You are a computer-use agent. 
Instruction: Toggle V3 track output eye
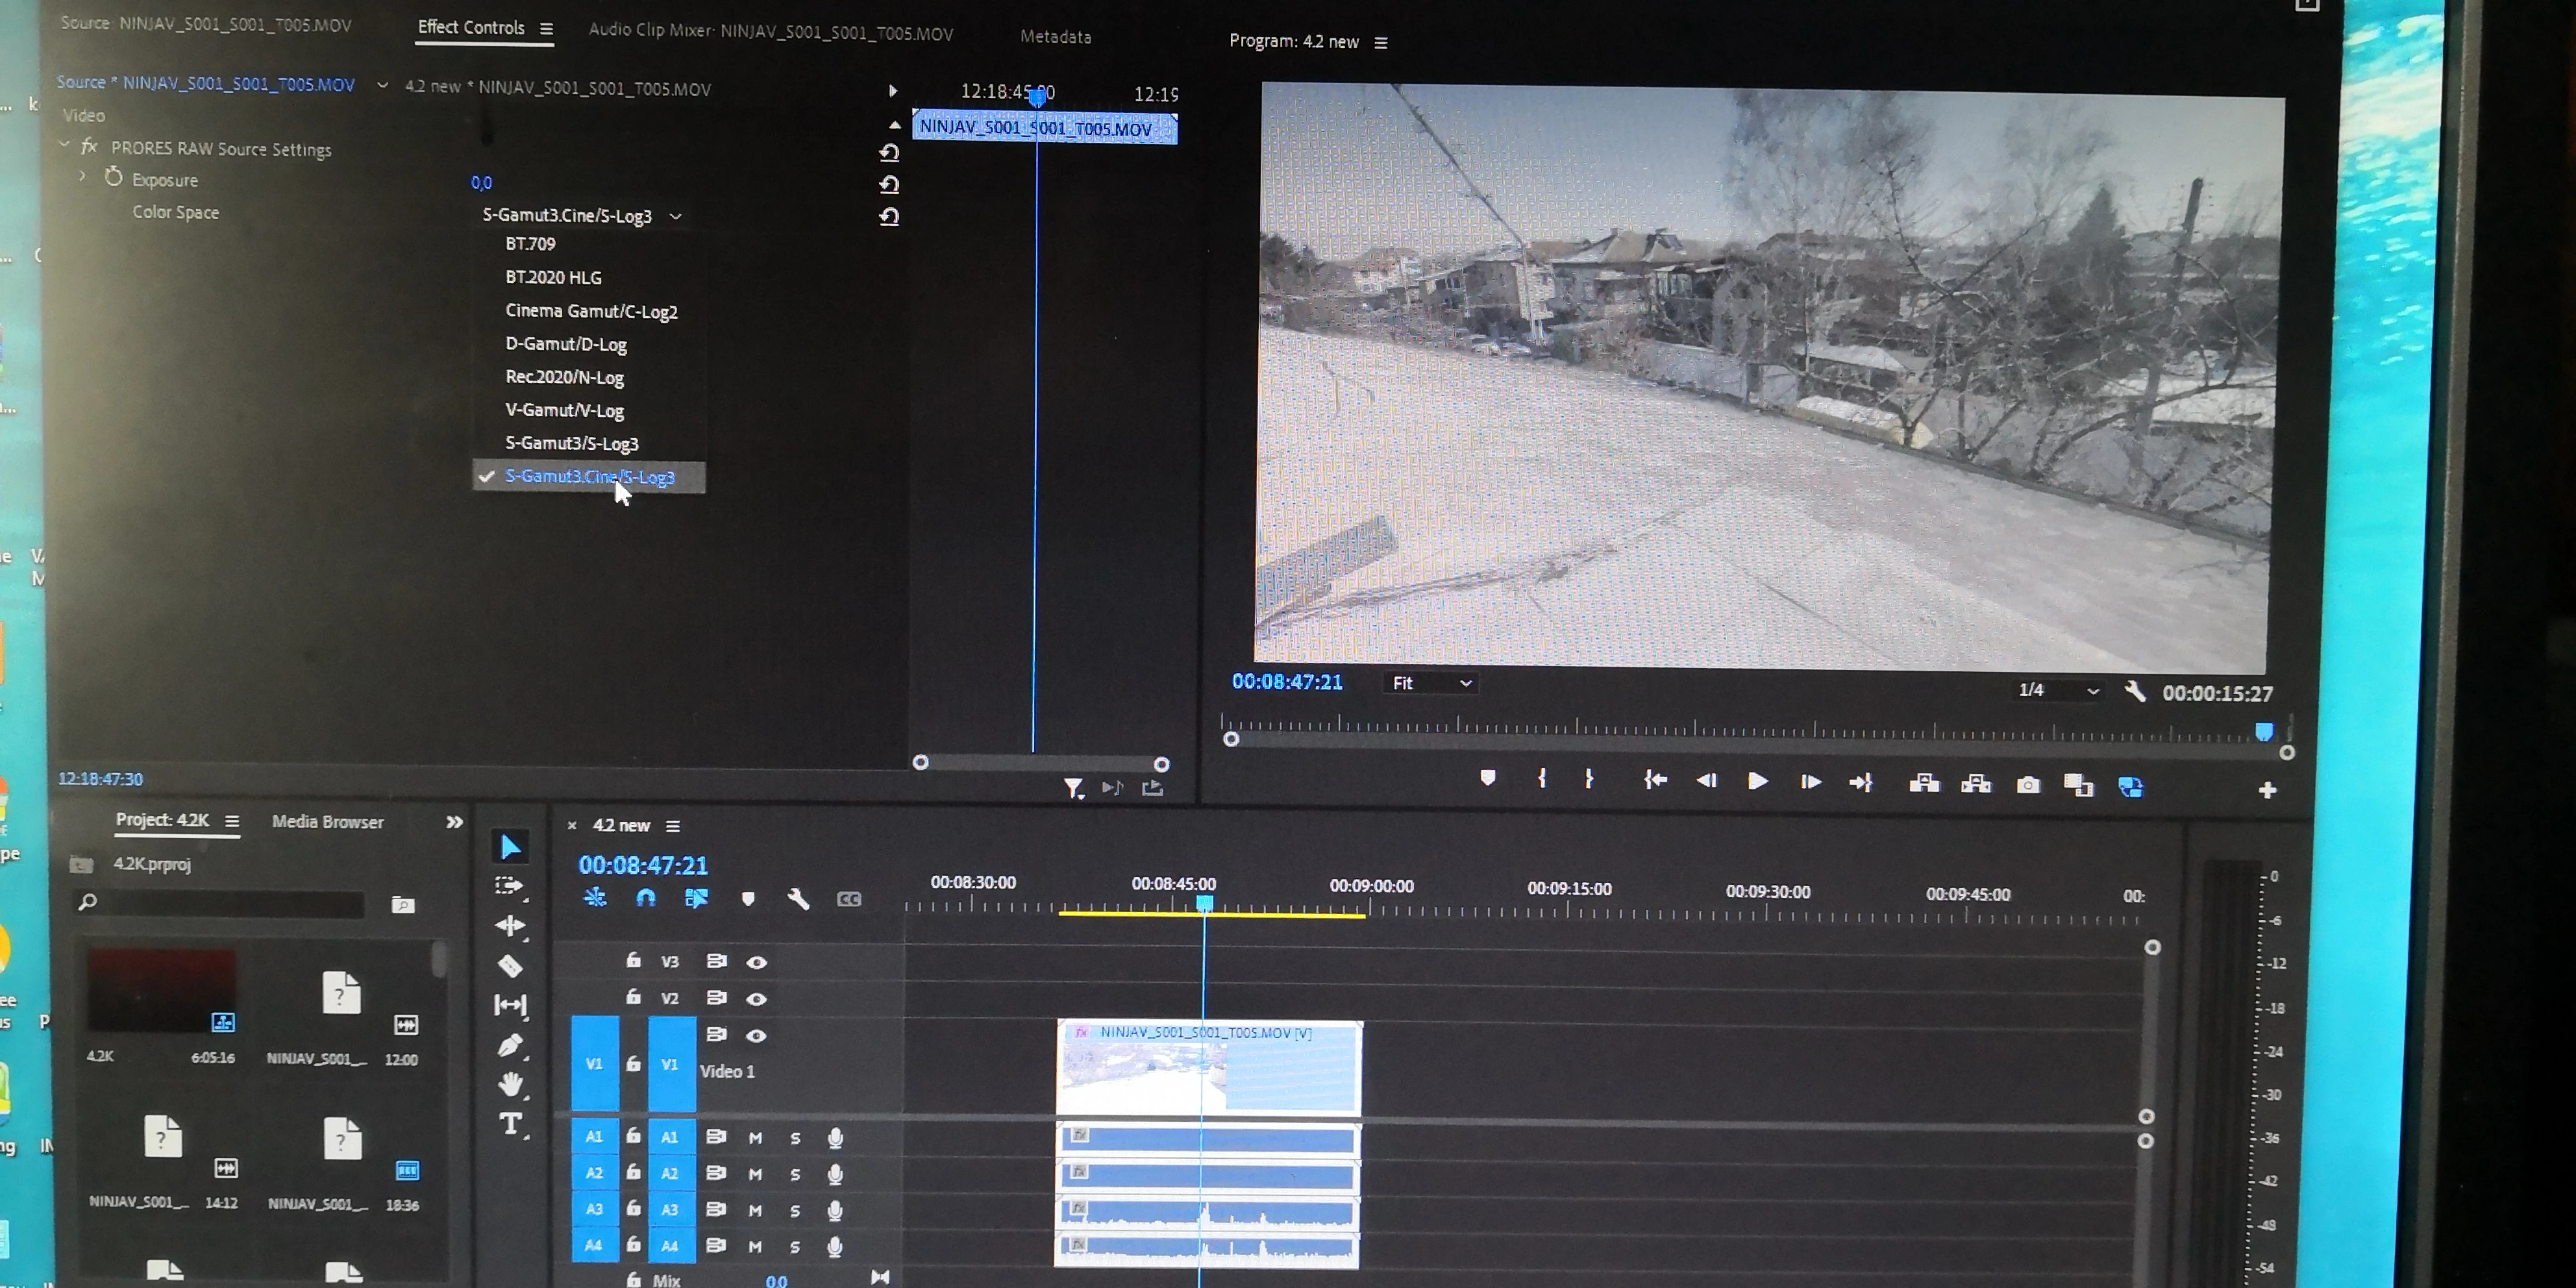[757, 962]
